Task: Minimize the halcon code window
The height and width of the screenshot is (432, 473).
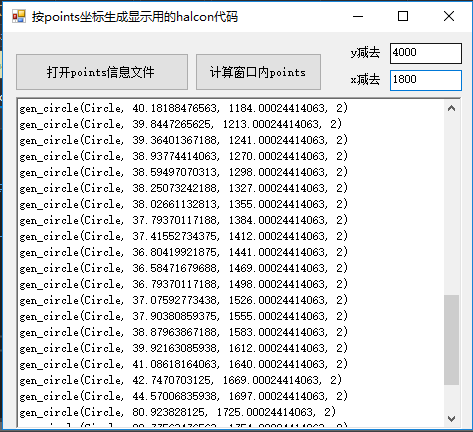Action: click(358, 16)
